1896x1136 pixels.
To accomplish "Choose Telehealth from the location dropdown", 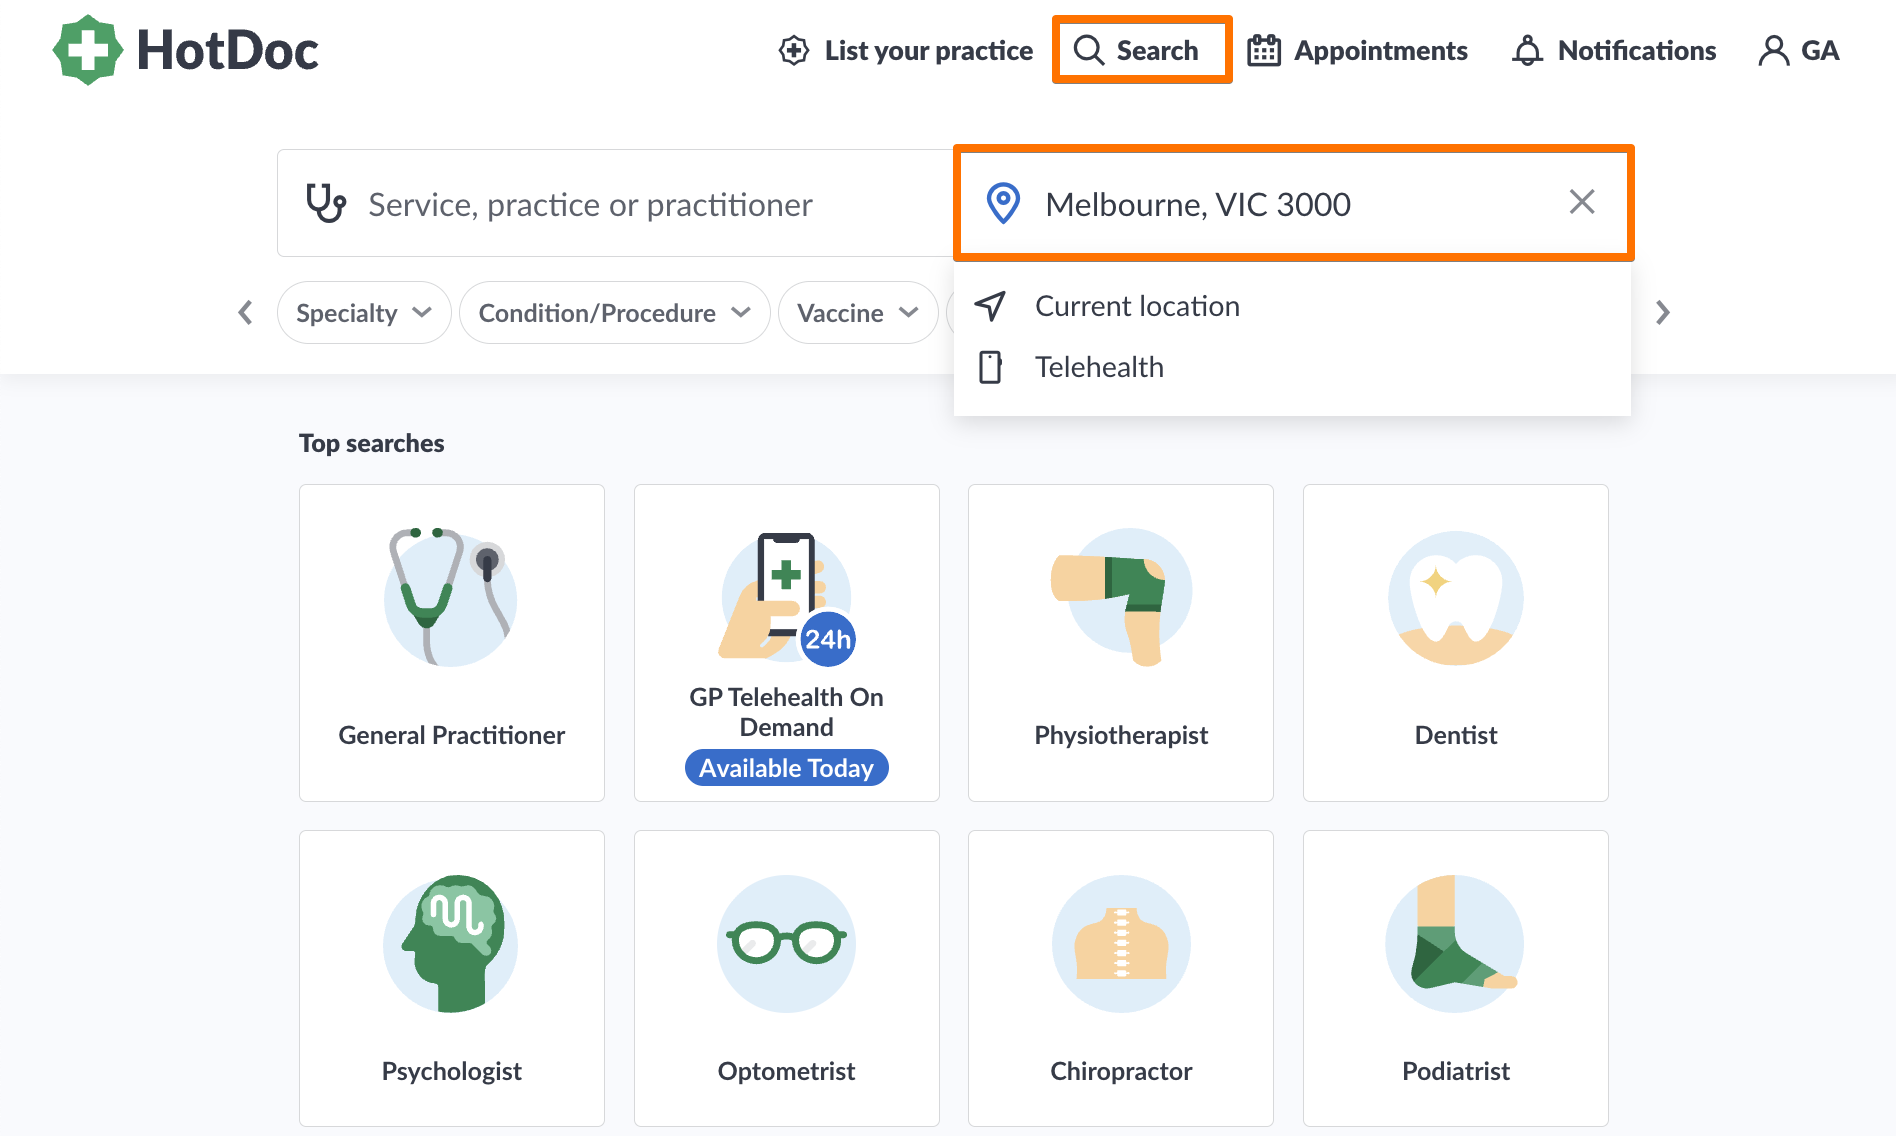I will click(1292, 367).
